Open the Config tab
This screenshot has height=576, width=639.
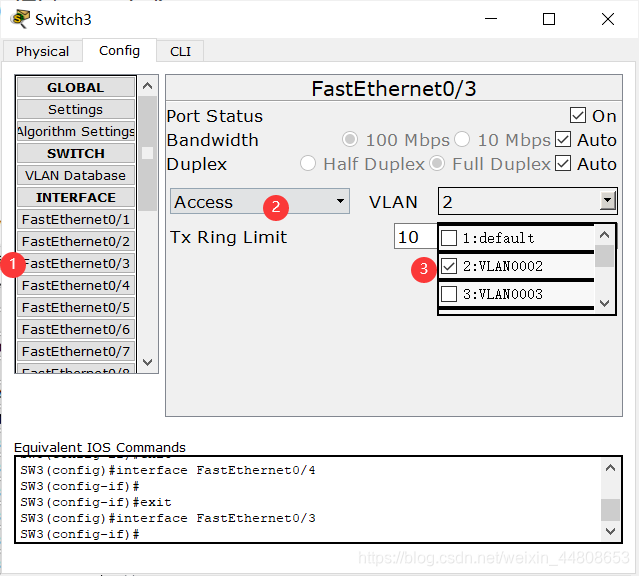[119, 51]
